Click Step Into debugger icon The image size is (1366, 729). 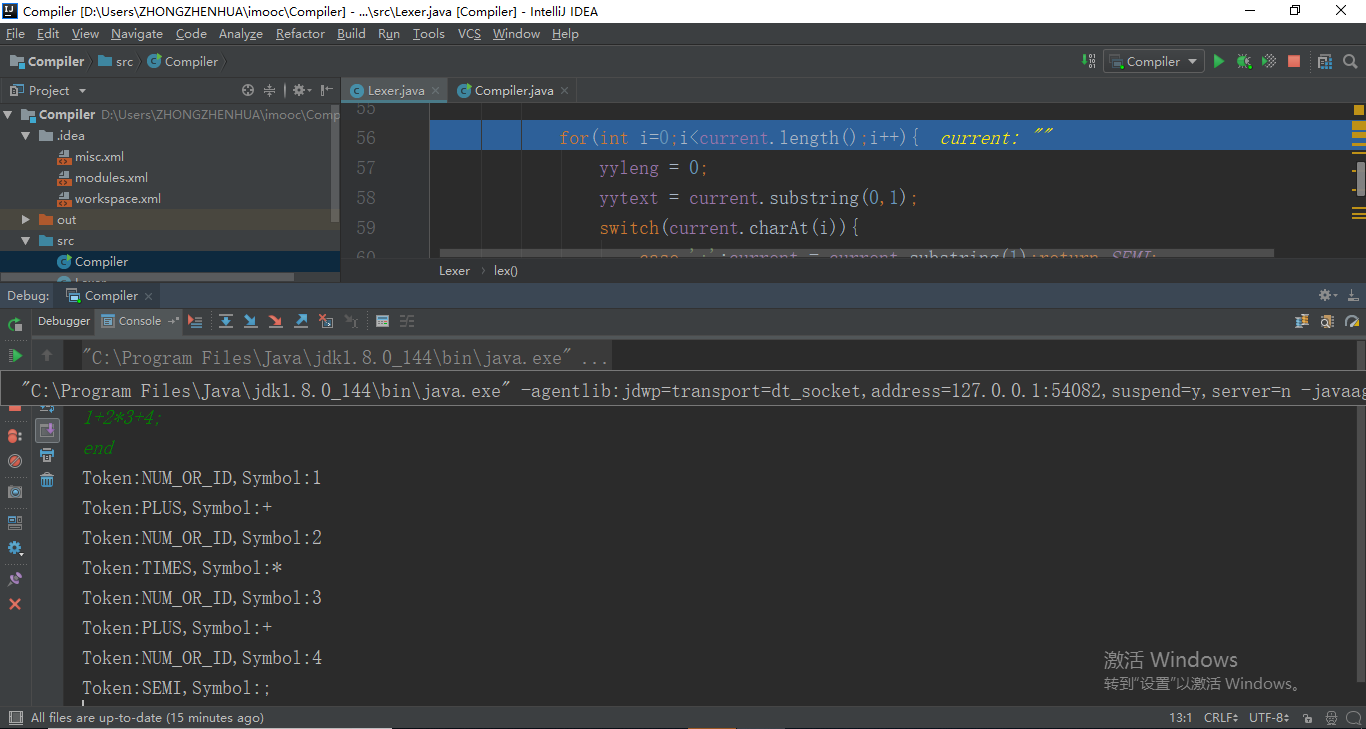(x=251, y=321)
